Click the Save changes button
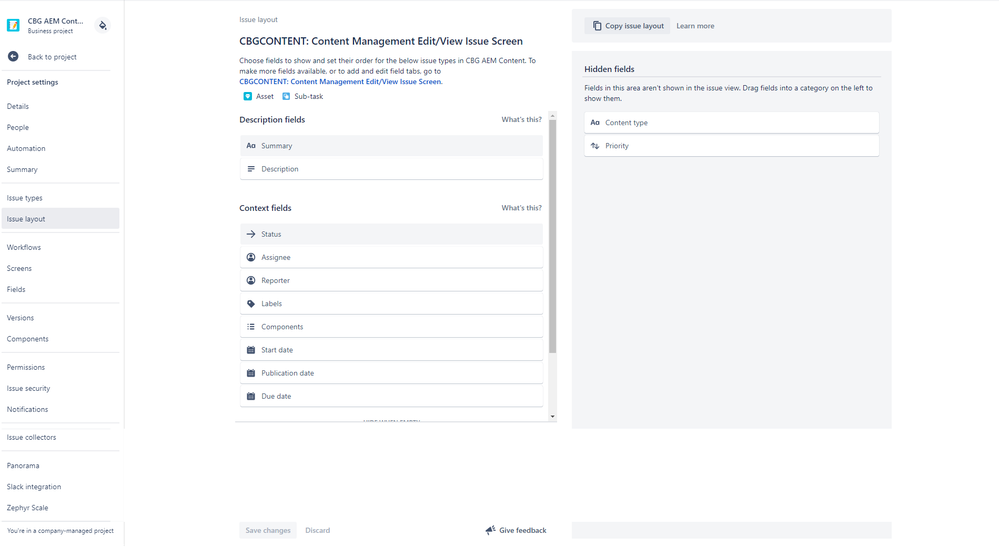Viewport: 999px width, 547px height. coord(268,530)
